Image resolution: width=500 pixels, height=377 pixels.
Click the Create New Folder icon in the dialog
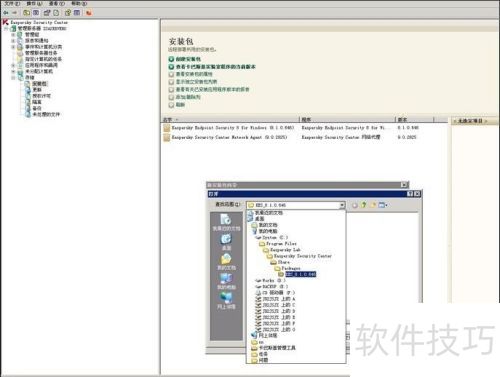click(x=373, y=205)
